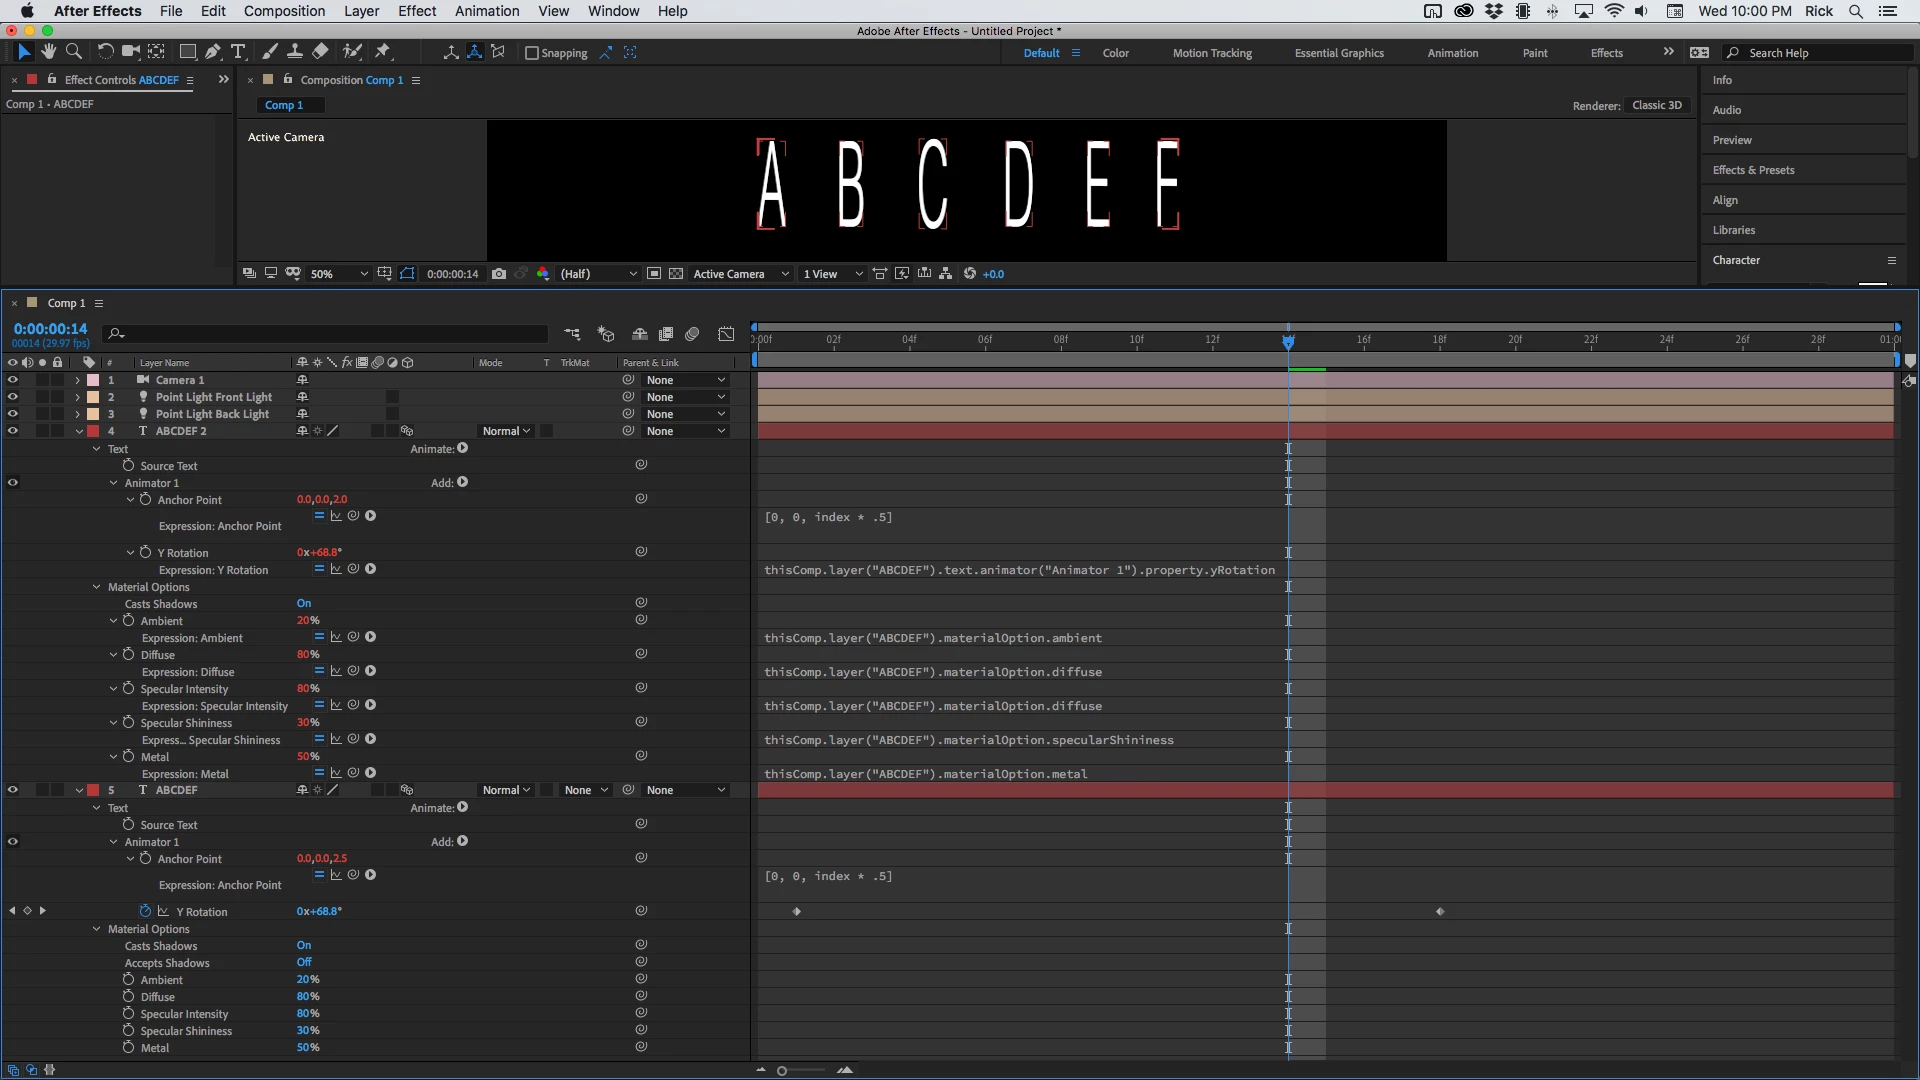Image resolution: width=1920 pixels, height=1080 pixels.
Task: Click the Animate button for ABCDEF 2 text
Action: 462,448
